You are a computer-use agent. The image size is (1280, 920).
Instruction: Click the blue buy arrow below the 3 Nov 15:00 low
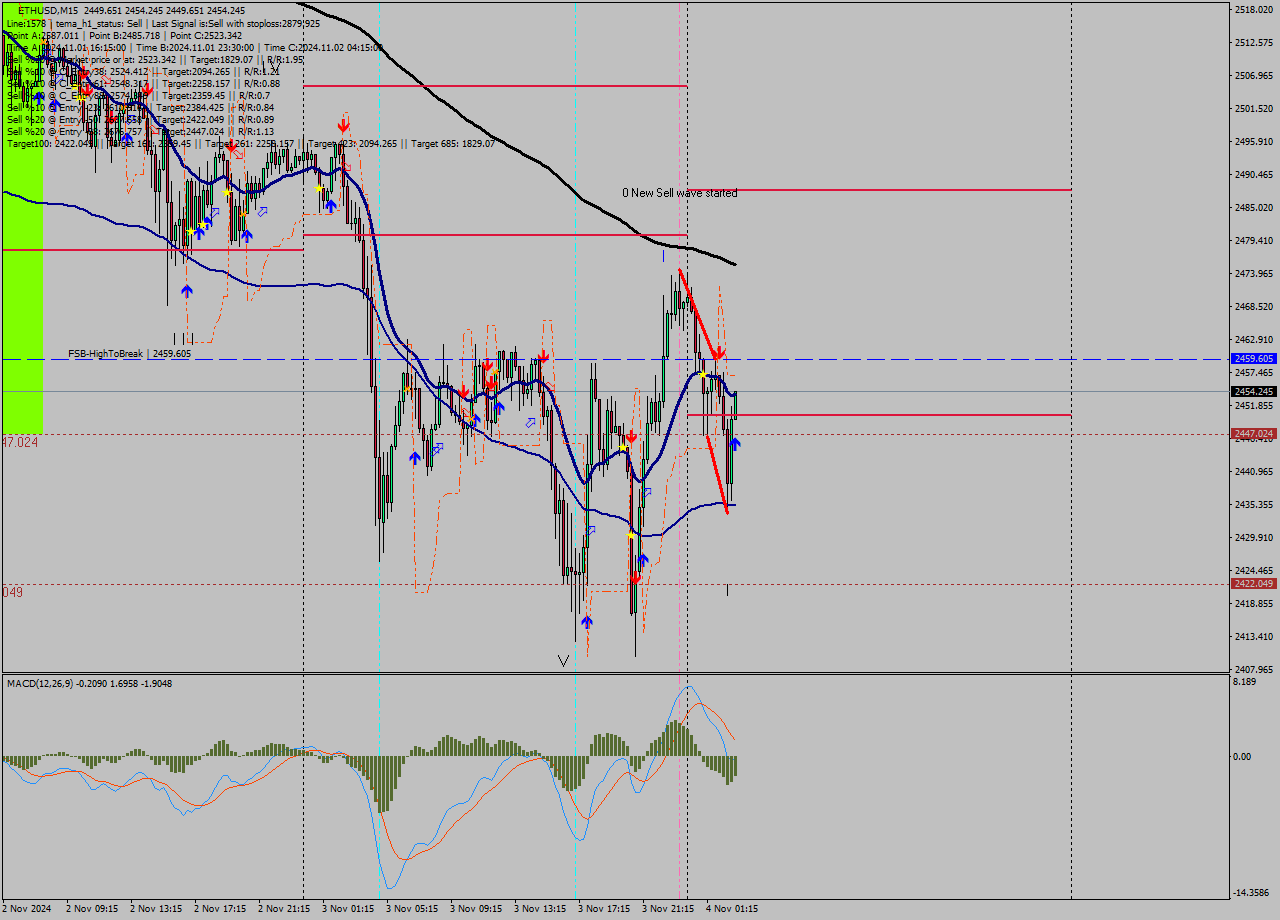[x=586, y=622]
